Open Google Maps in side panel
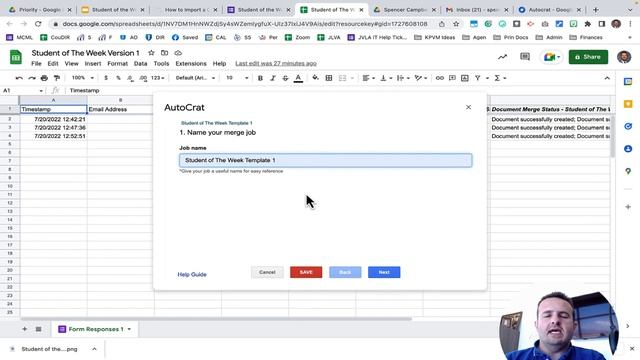This screenshot has width=640, height=360. (x=628, y=171)
